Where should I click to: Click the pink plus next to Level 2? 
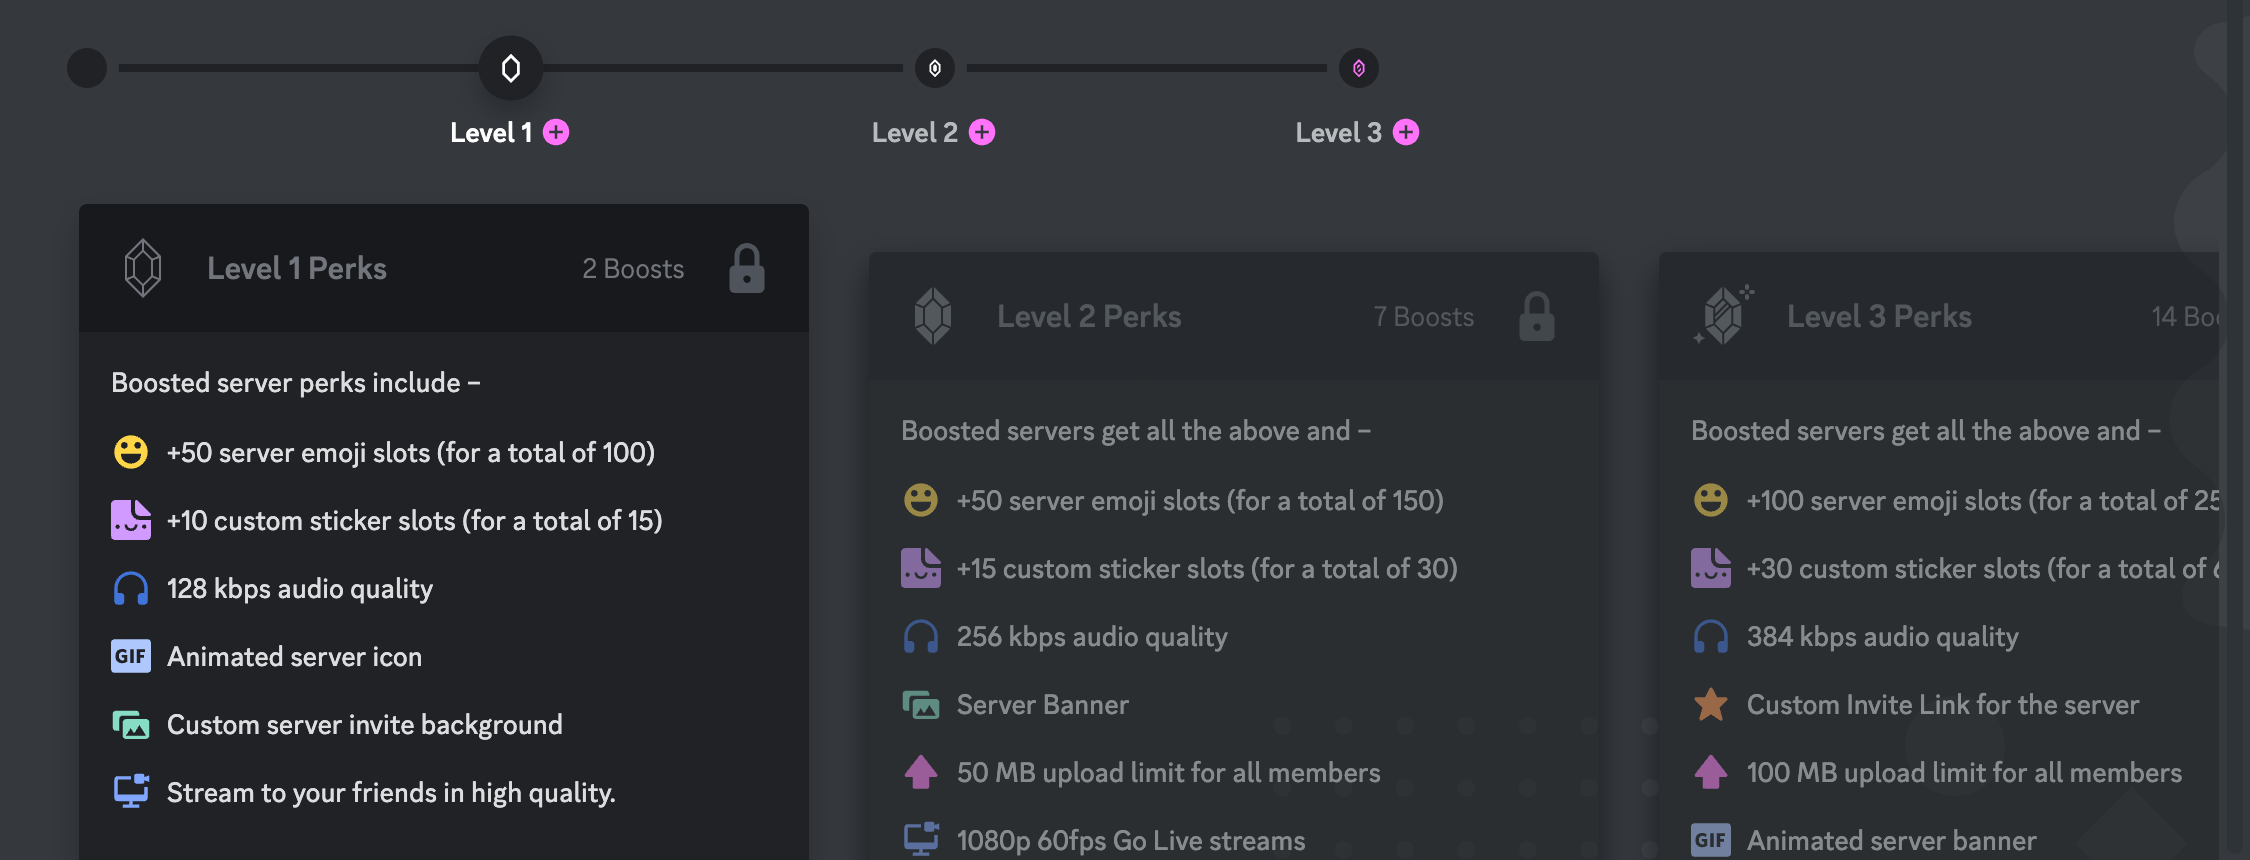(982, 132)
